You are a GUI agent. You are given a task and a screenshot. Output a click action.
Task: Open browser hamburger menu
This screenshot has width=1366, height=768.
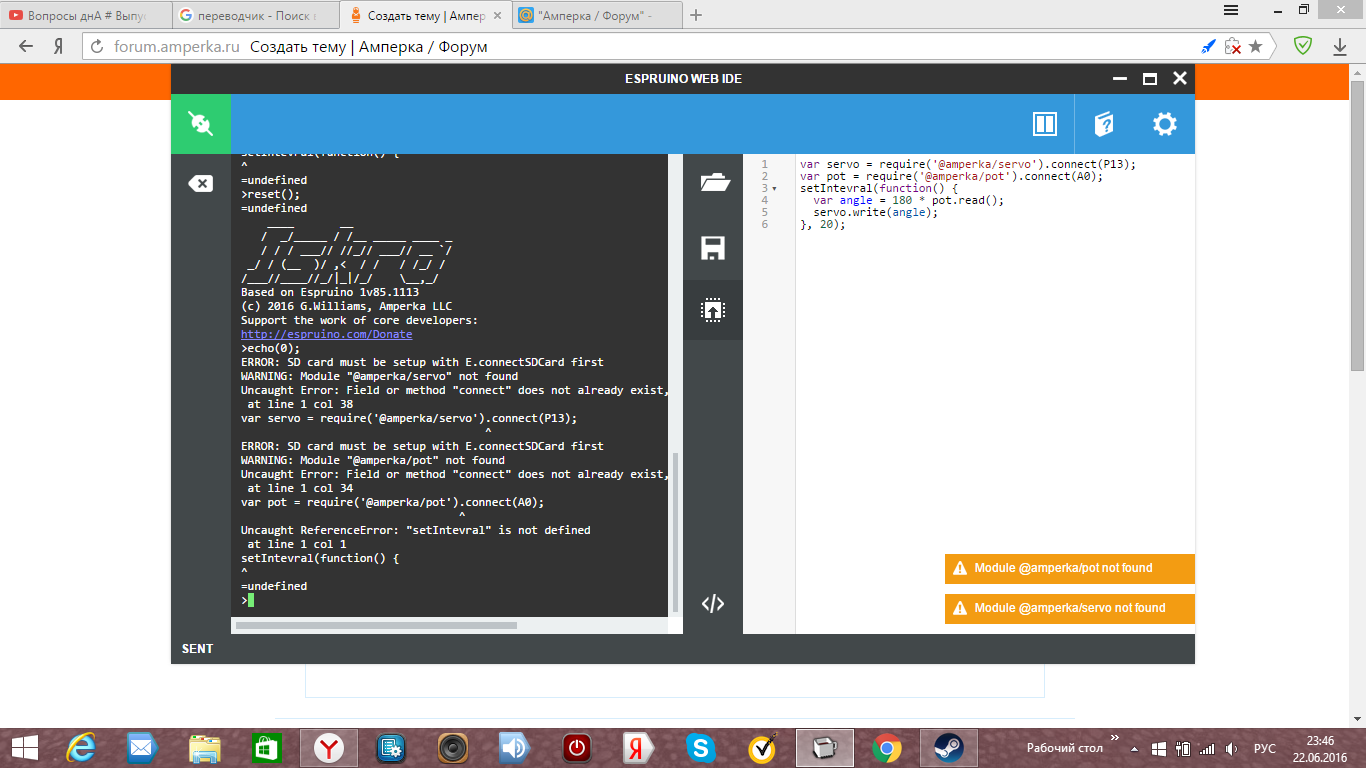(x=1232, y=9)
